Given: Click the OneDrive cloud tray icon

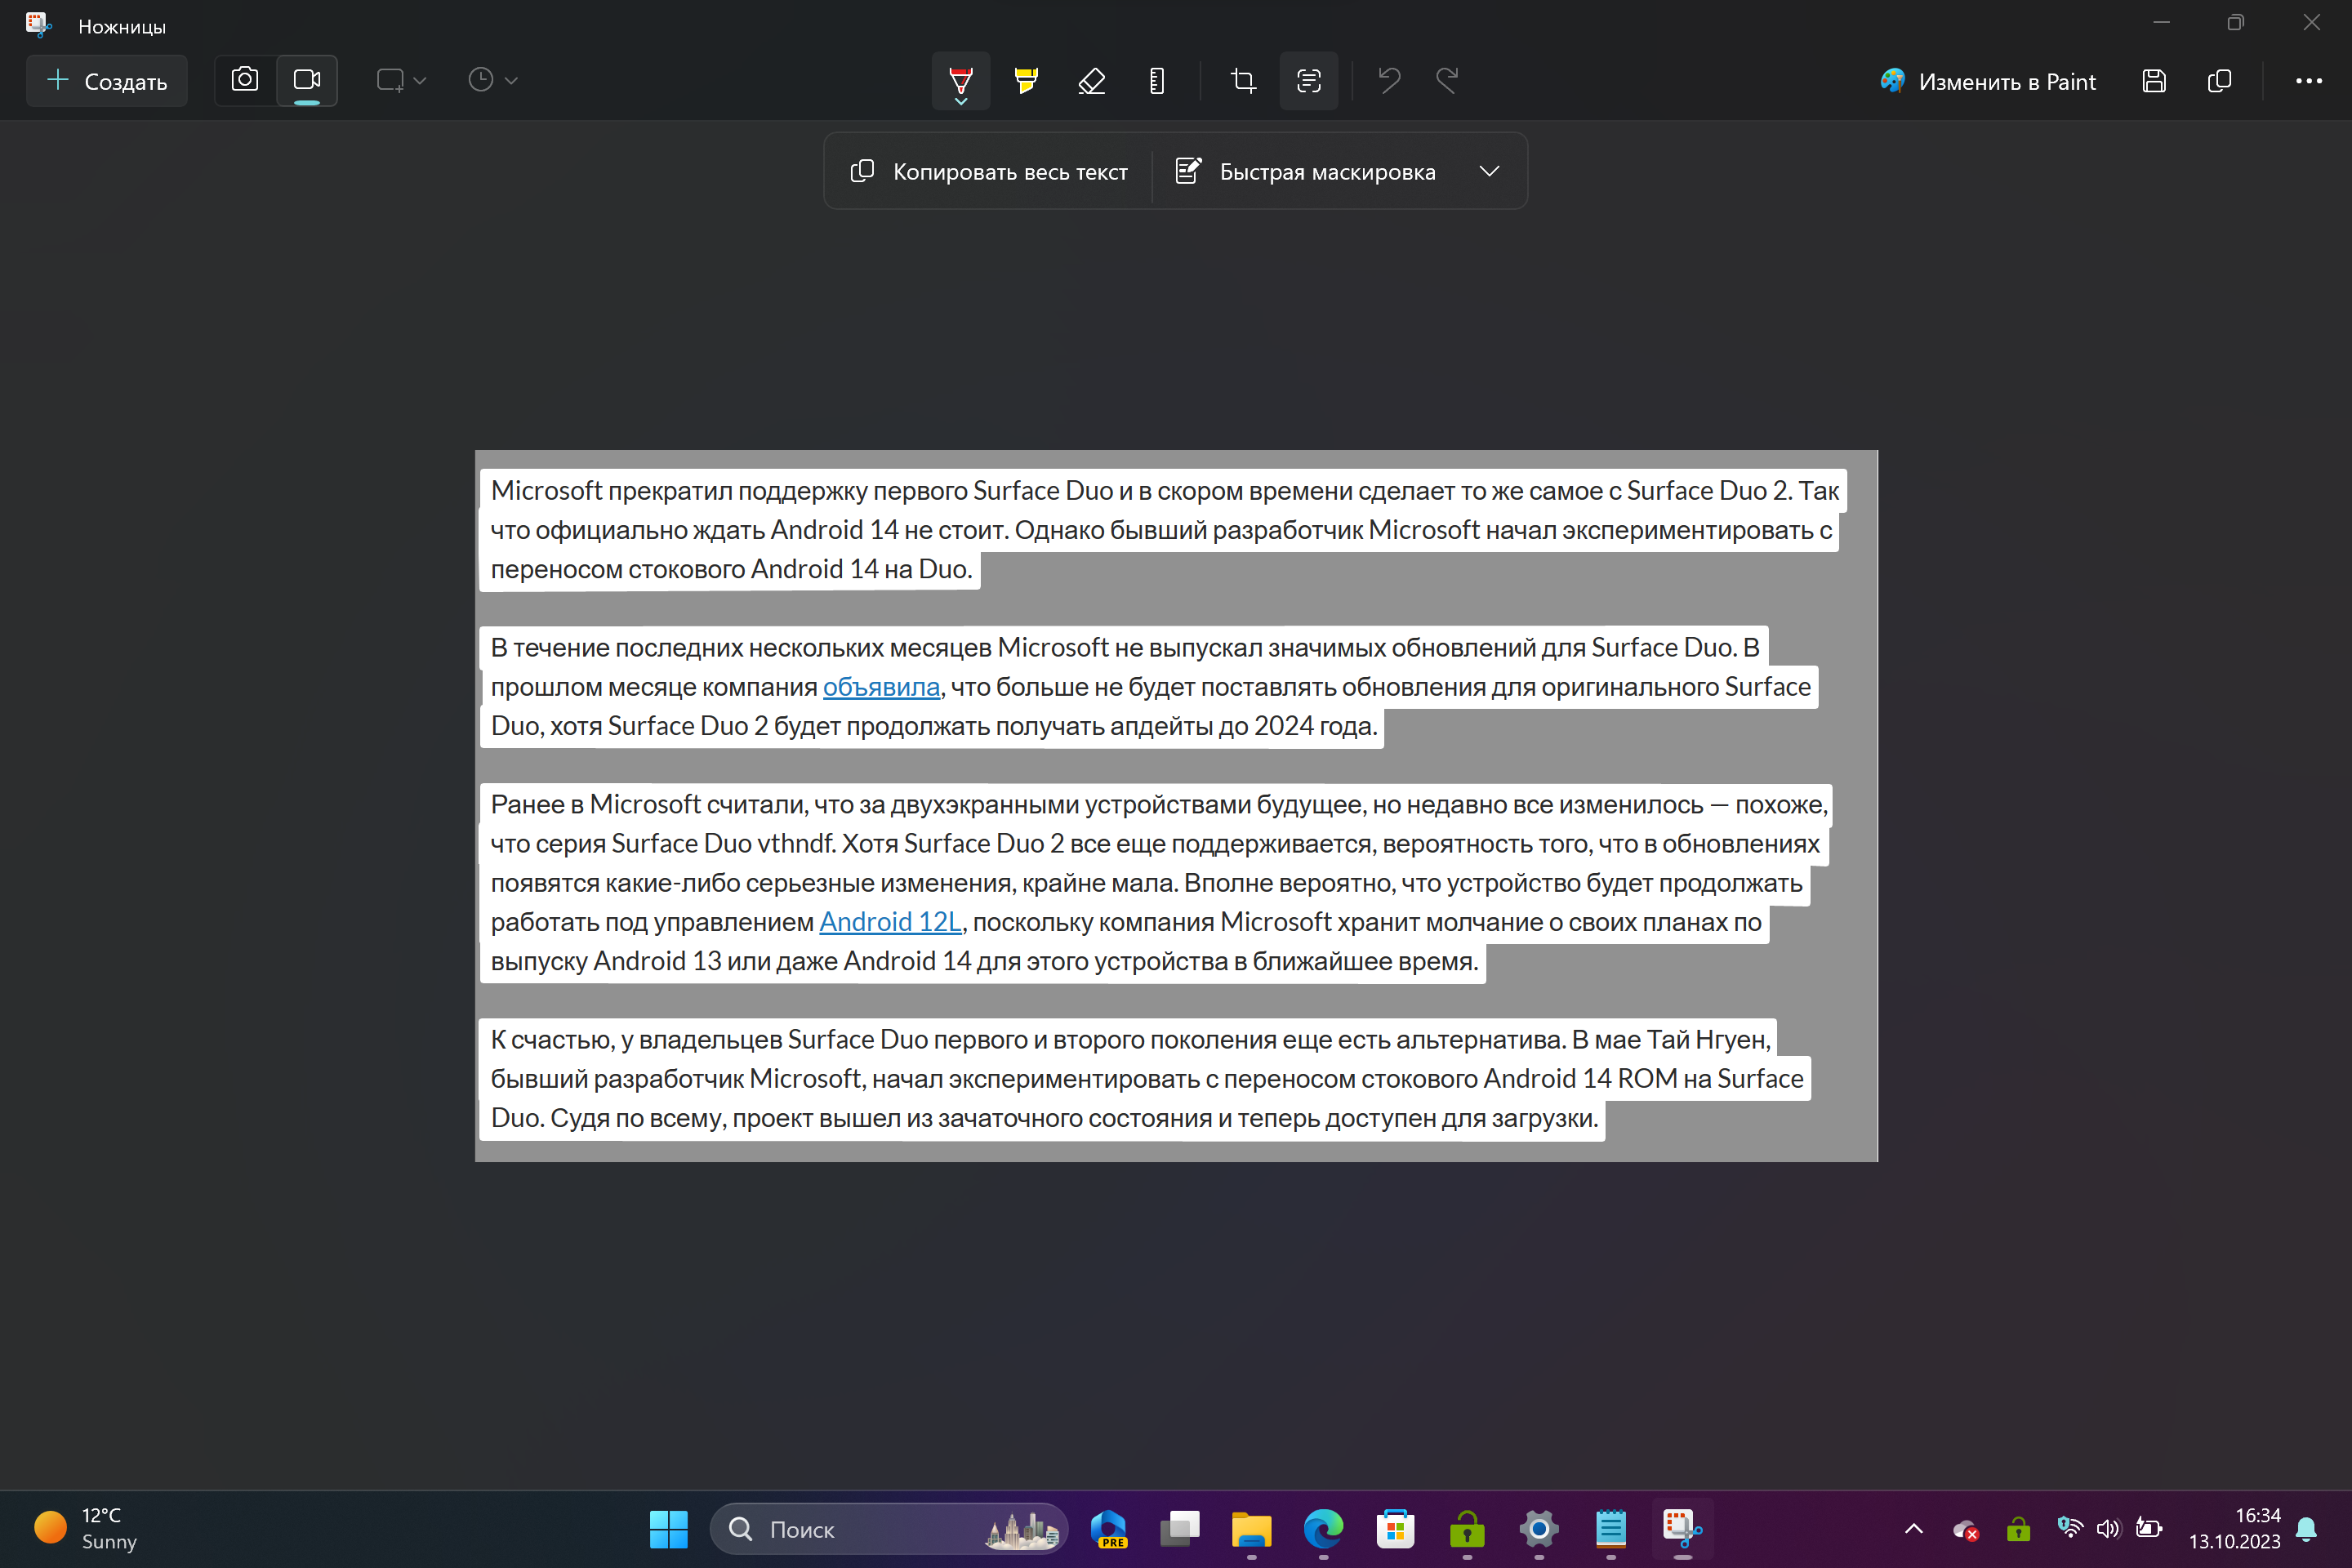Looking at the screenshot, I should click(x=1965, y=1529).
